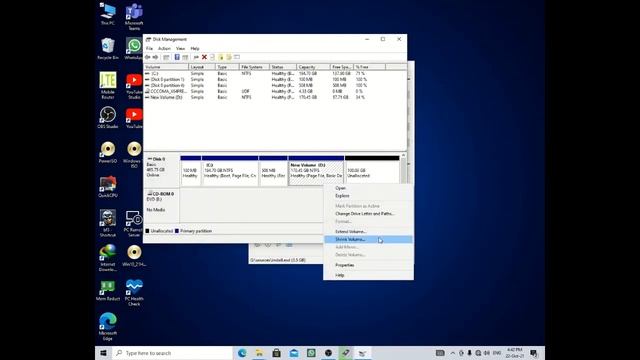The height and width of the screenshot is (360, 640).
Task: Sort by the % Free column header
Action: [x=369, y=67]
